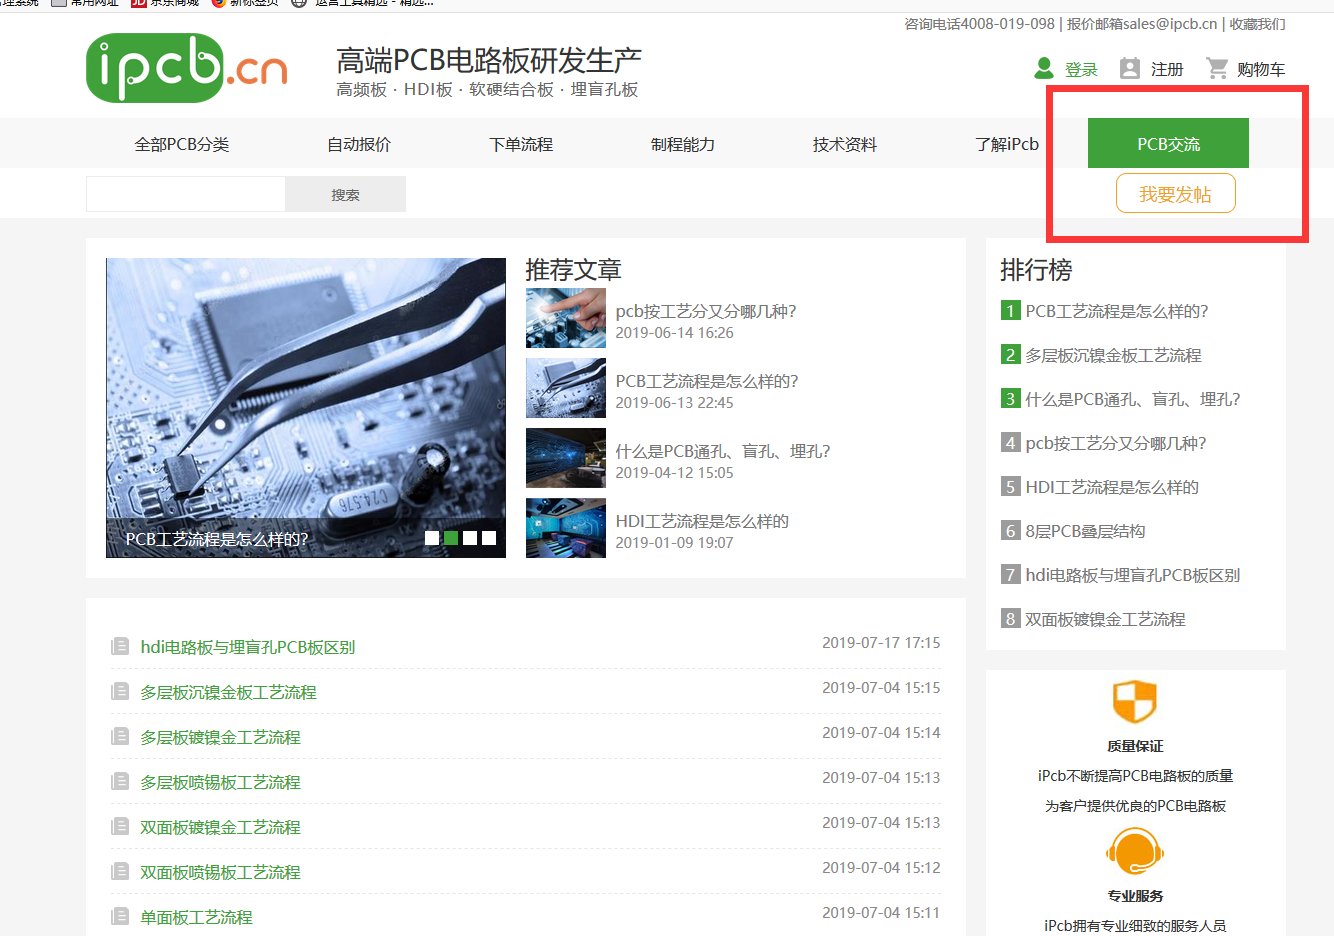The width and height of the screenshot is (1334, 936).
Task: Open the 全部PCB分类 category menu
Action: pyautogui.click(x=182, y=144)
